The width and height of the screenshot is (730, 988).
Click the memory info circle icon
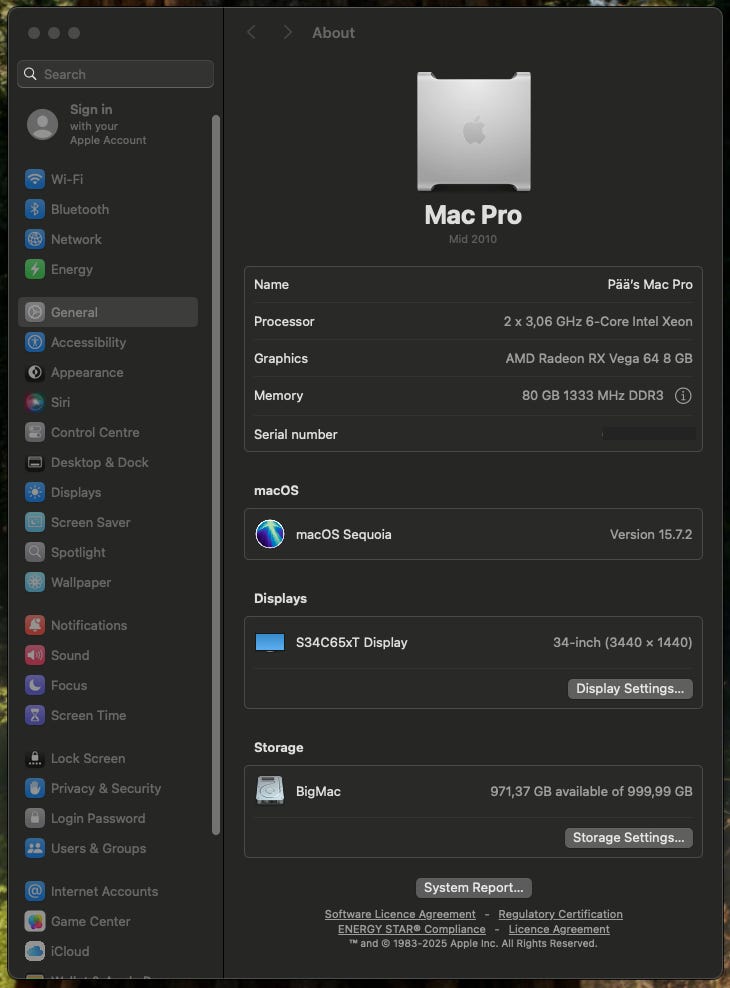(x=683, y=396)
